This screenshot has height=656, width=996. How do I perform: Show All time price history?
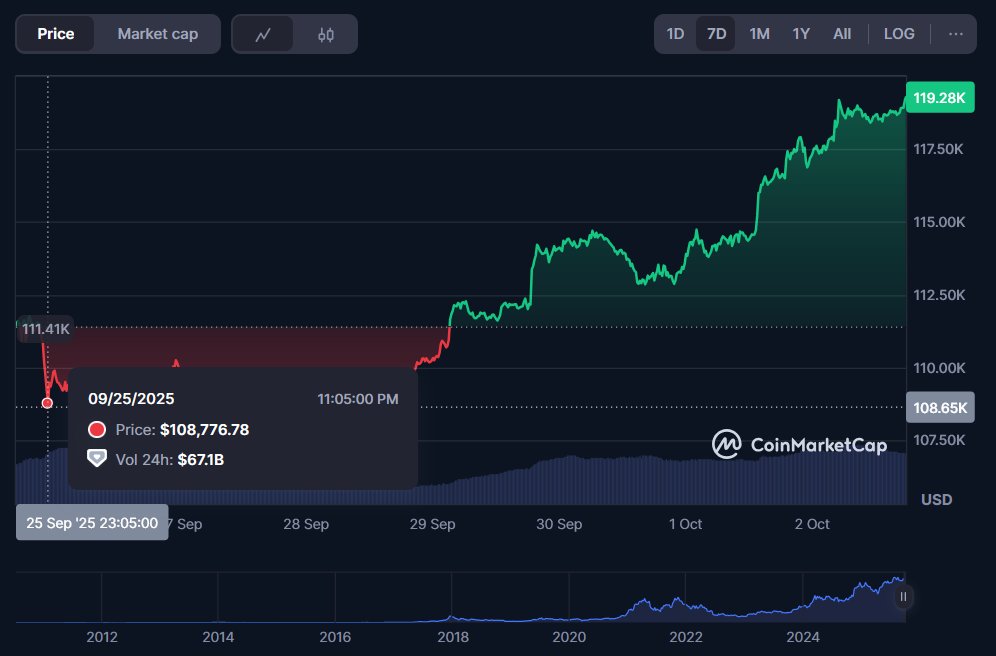click(842, 34)
